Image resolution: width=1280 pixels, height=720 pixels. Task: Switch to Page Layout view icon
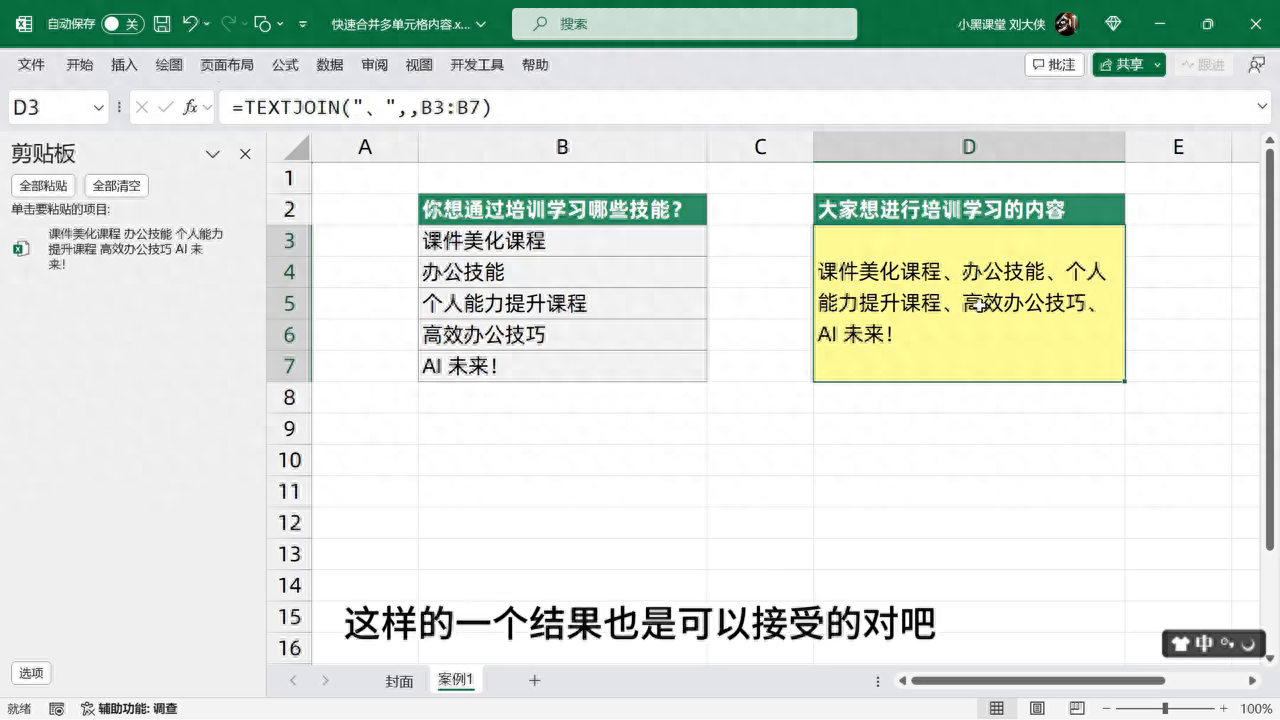[x=1036, y=708]
